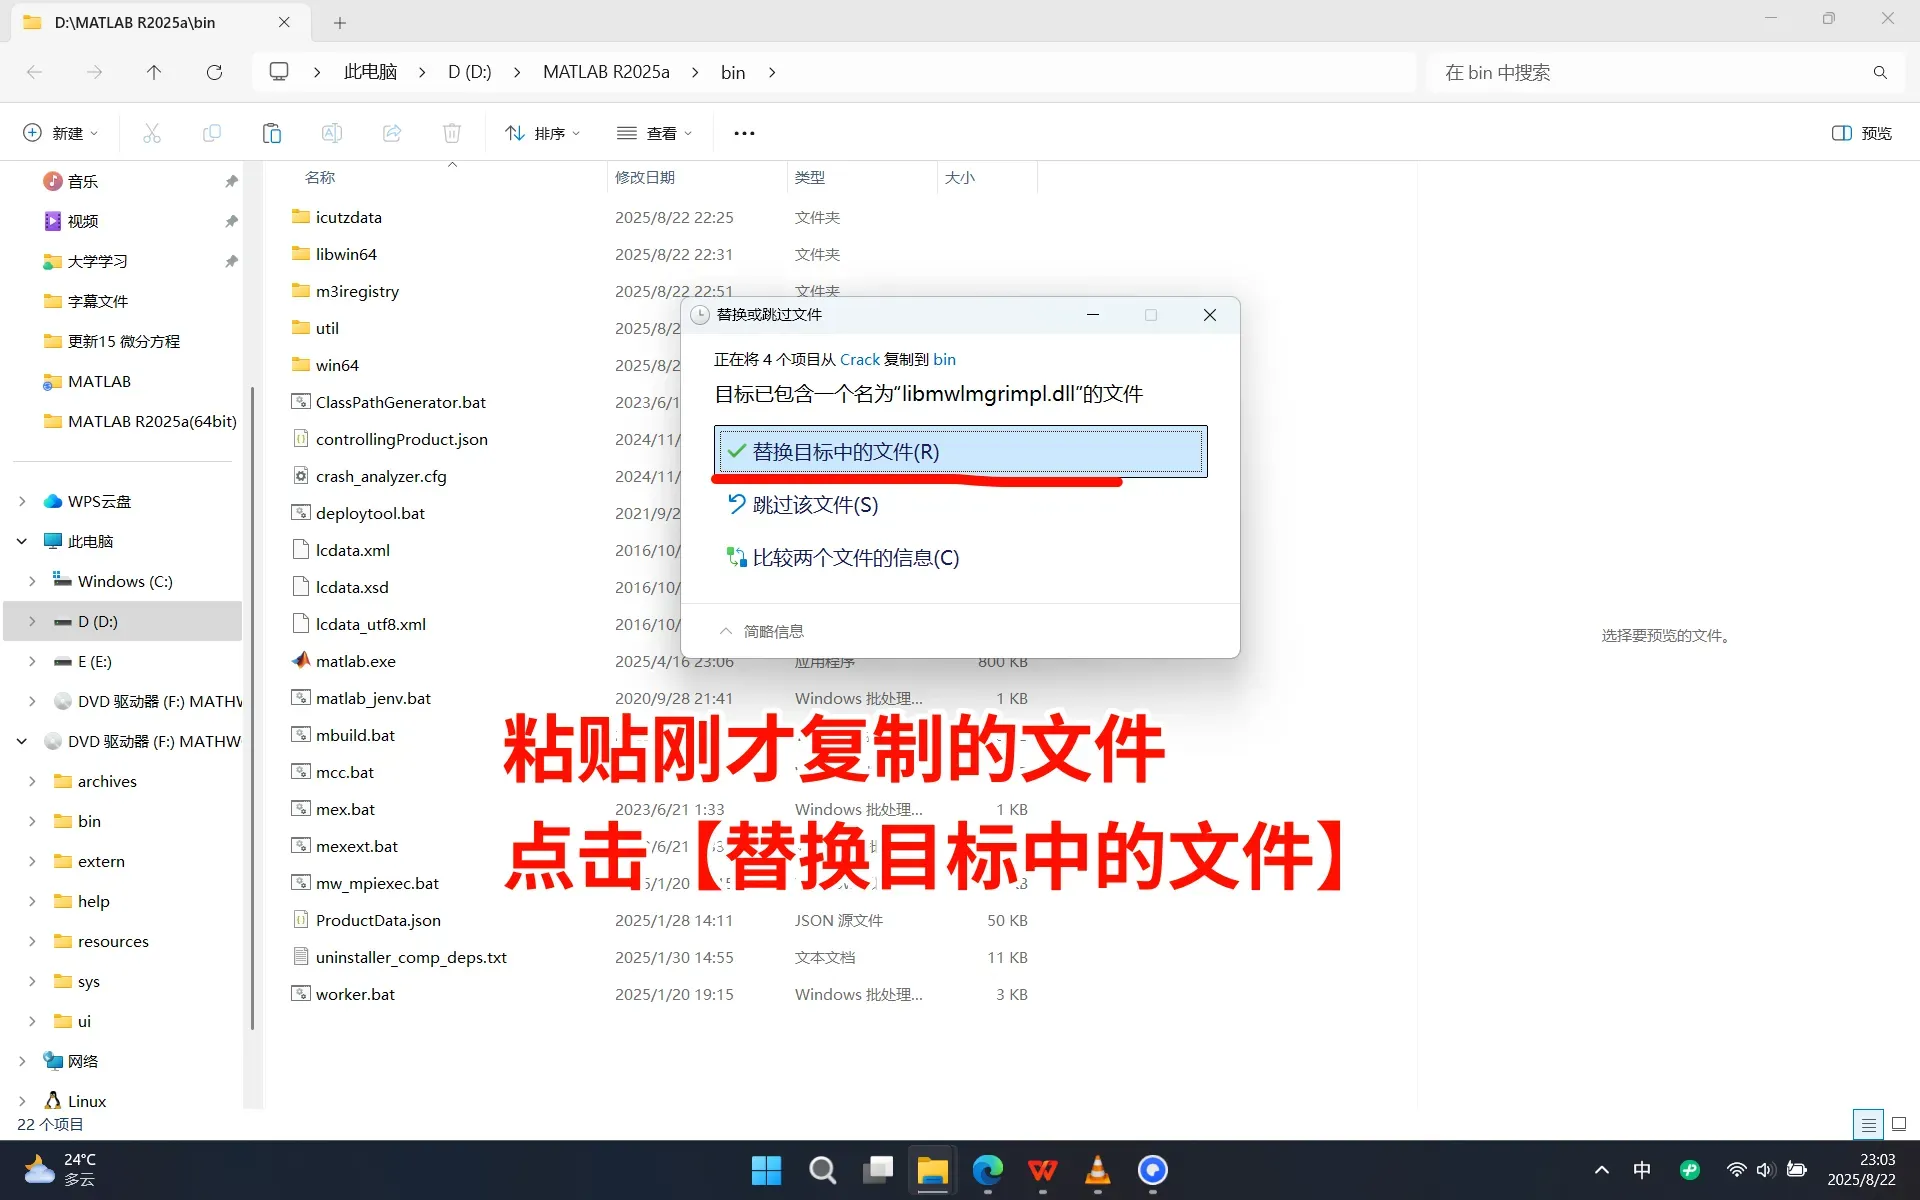Open WPS Office from the taskbar

coord(1042,1170)
